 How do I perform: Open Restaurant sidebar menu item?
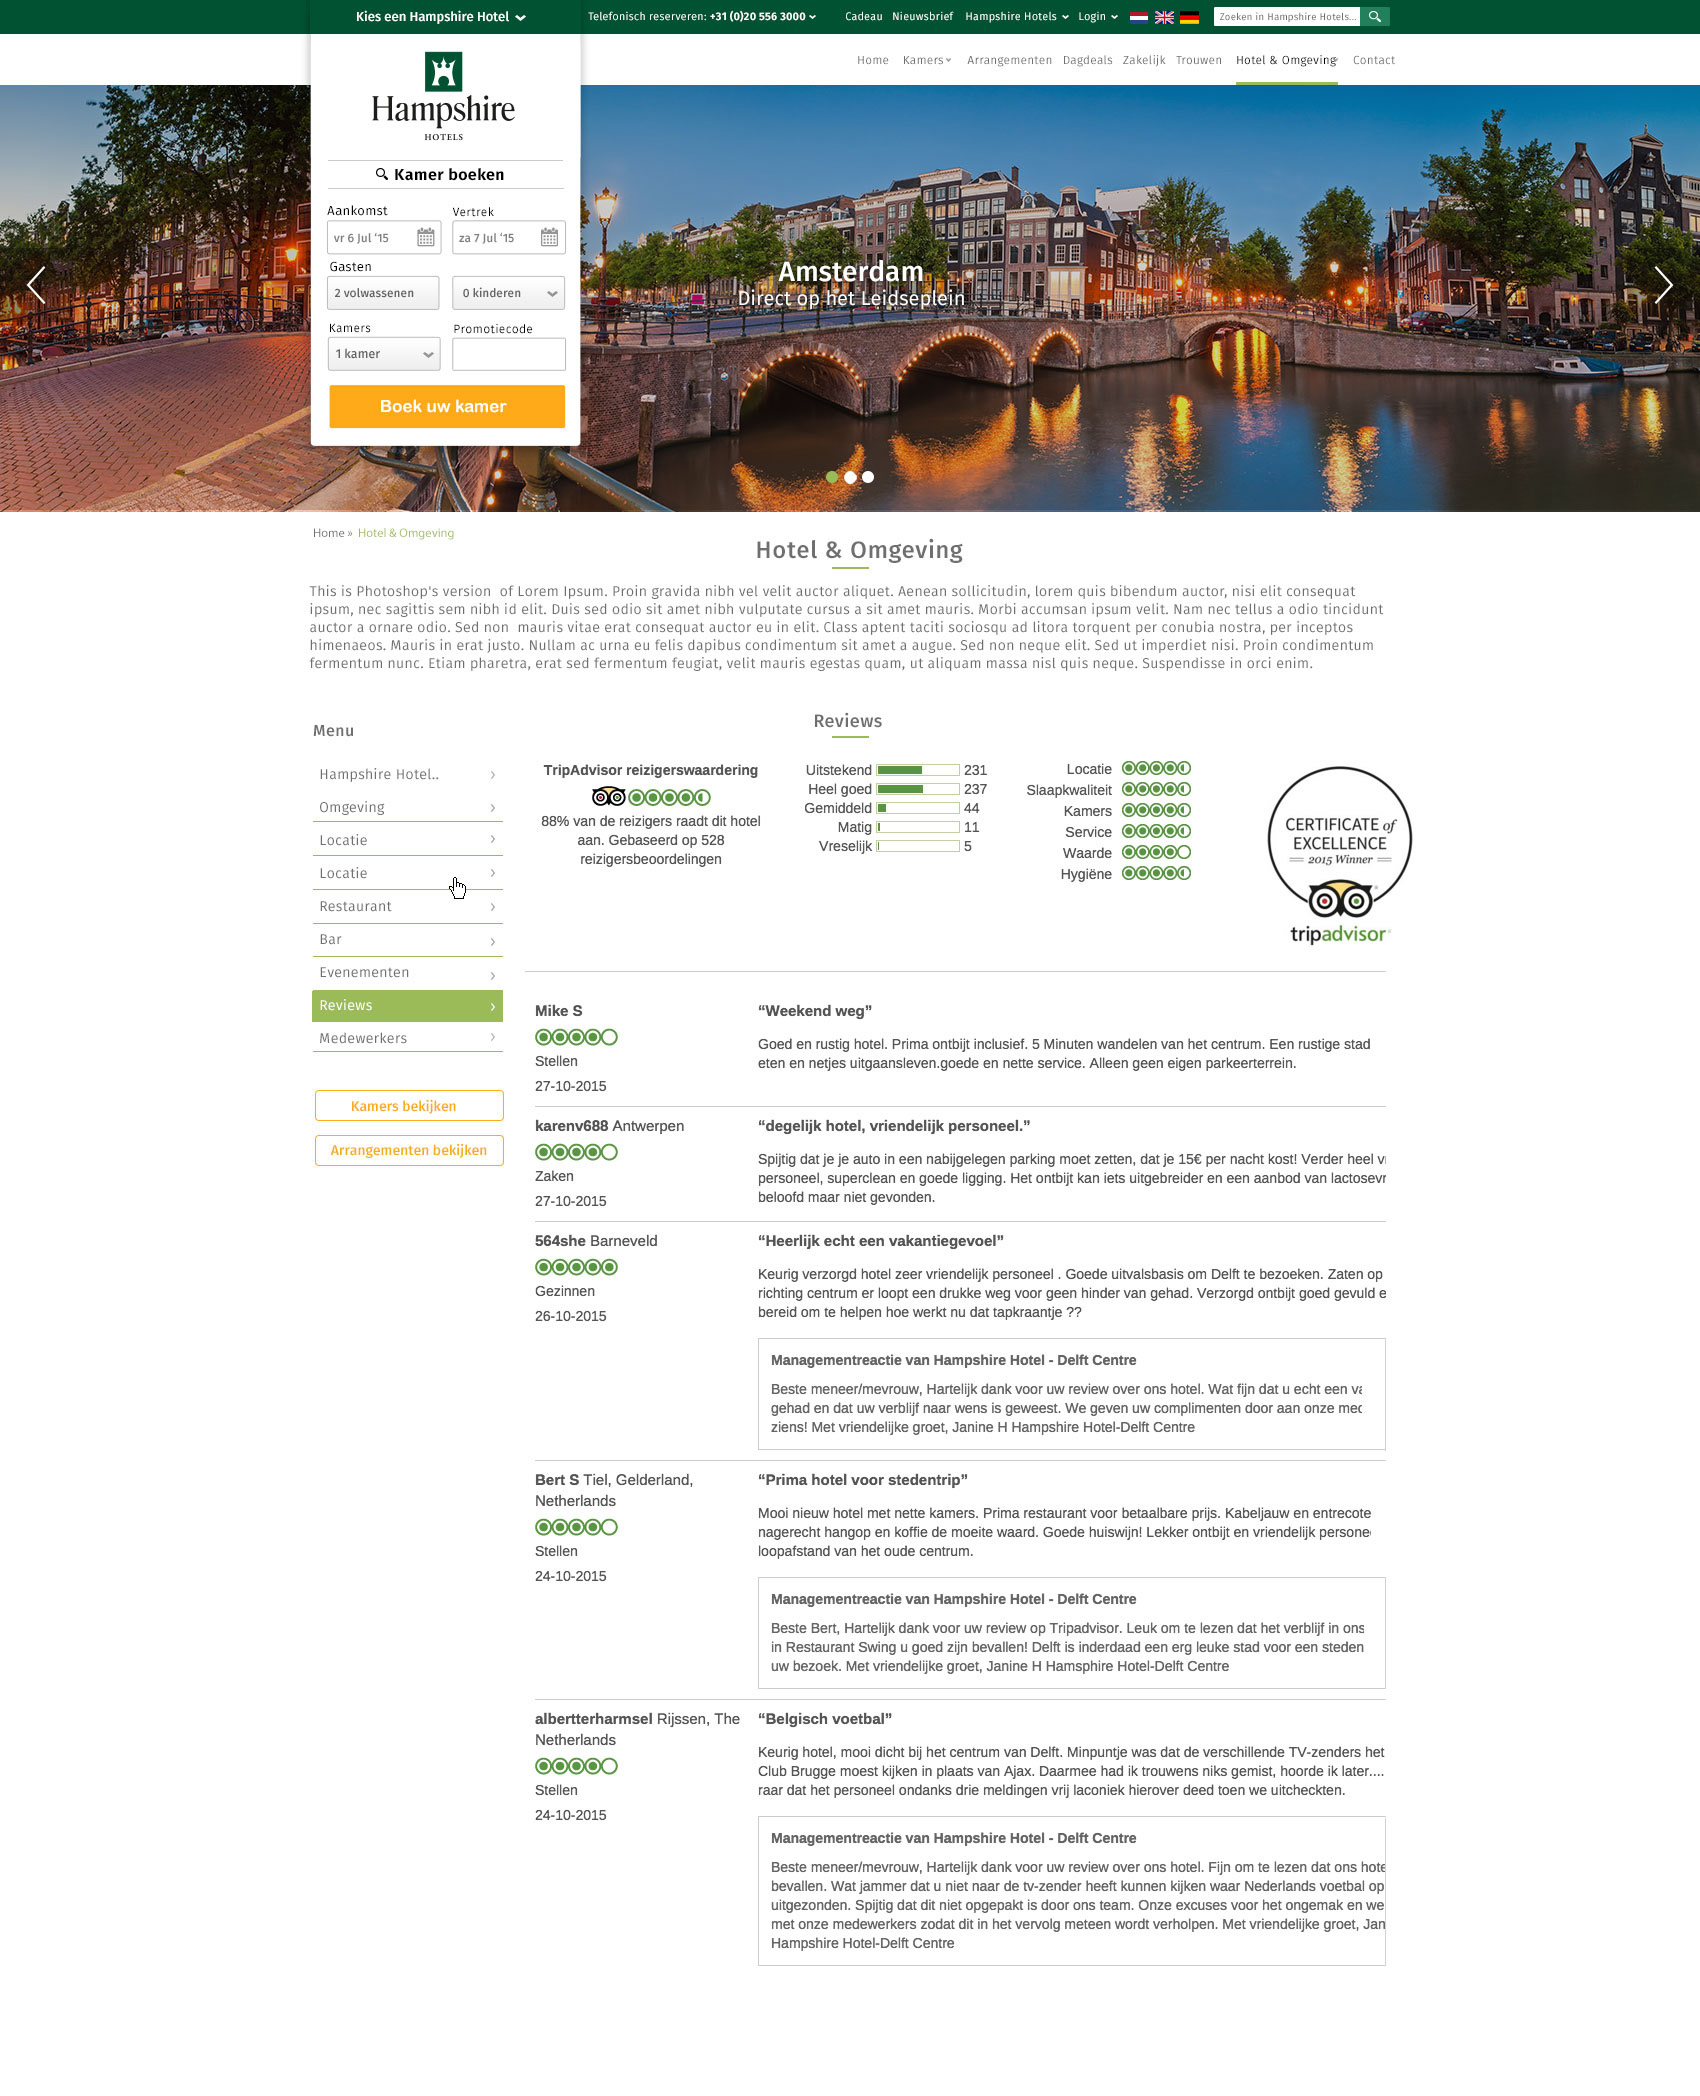point(407,906)
